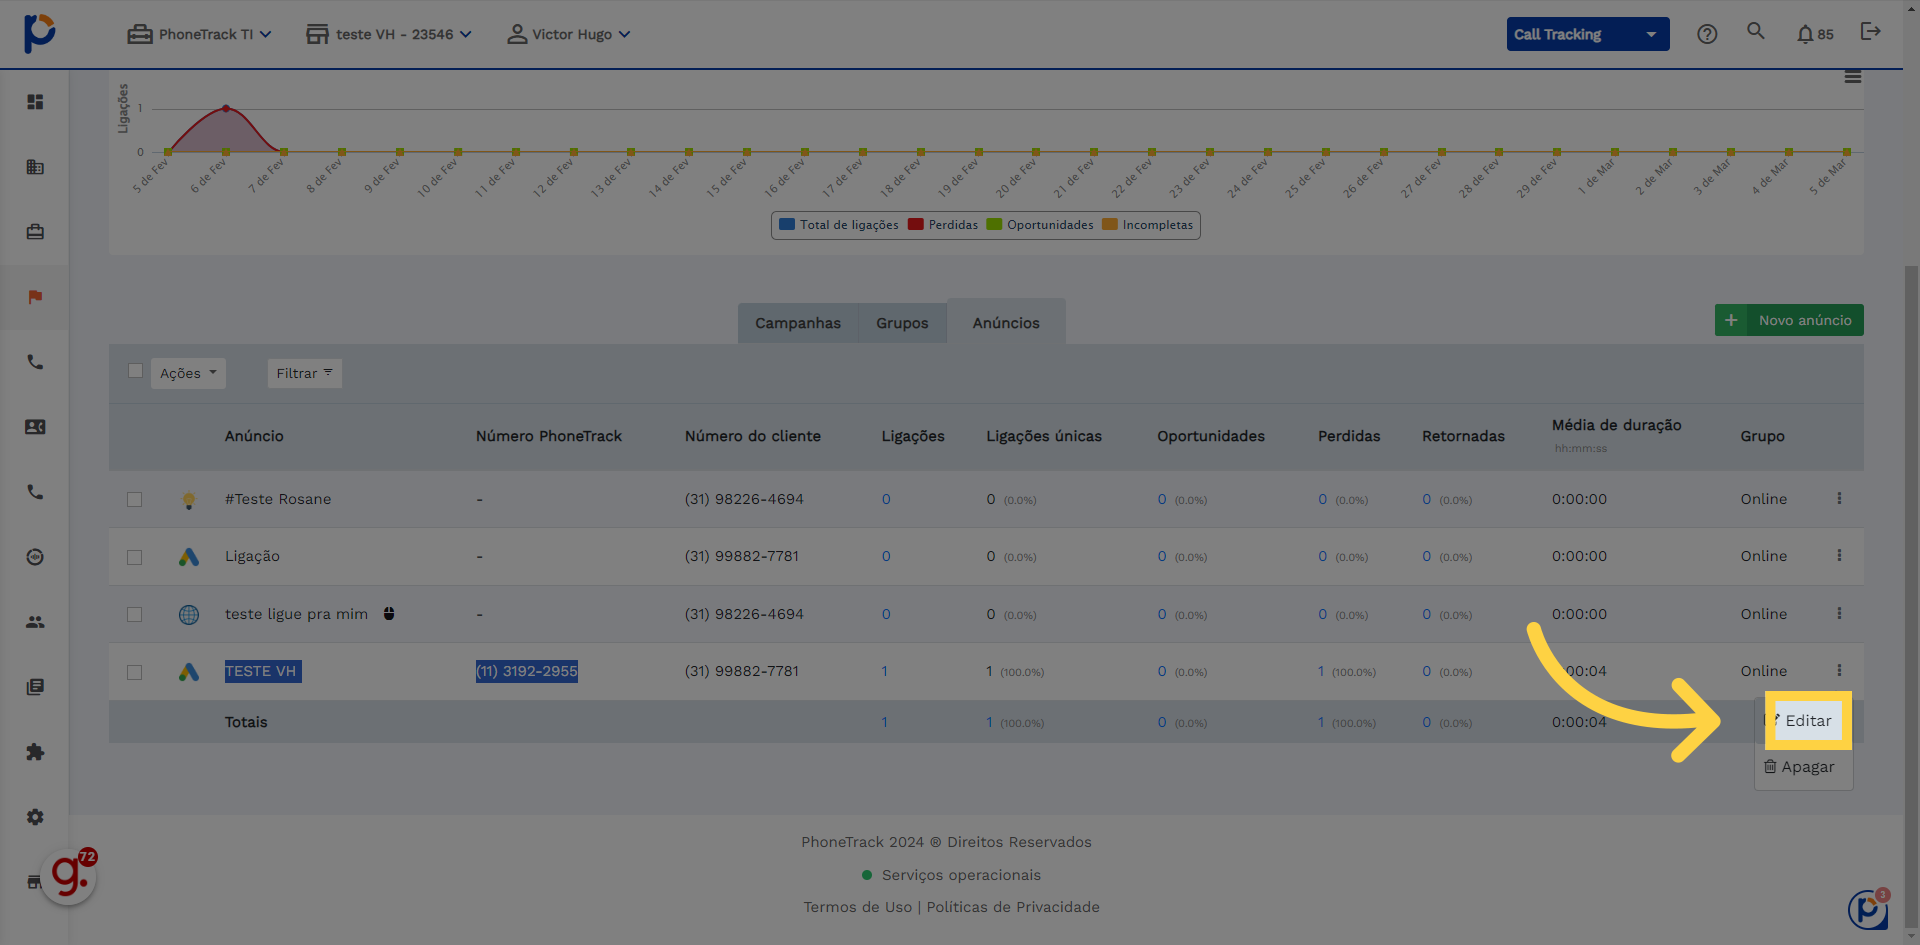Open the round robot face sidebar icon
The height and width of the screenshot is (945, 1920).
(35, 557)
